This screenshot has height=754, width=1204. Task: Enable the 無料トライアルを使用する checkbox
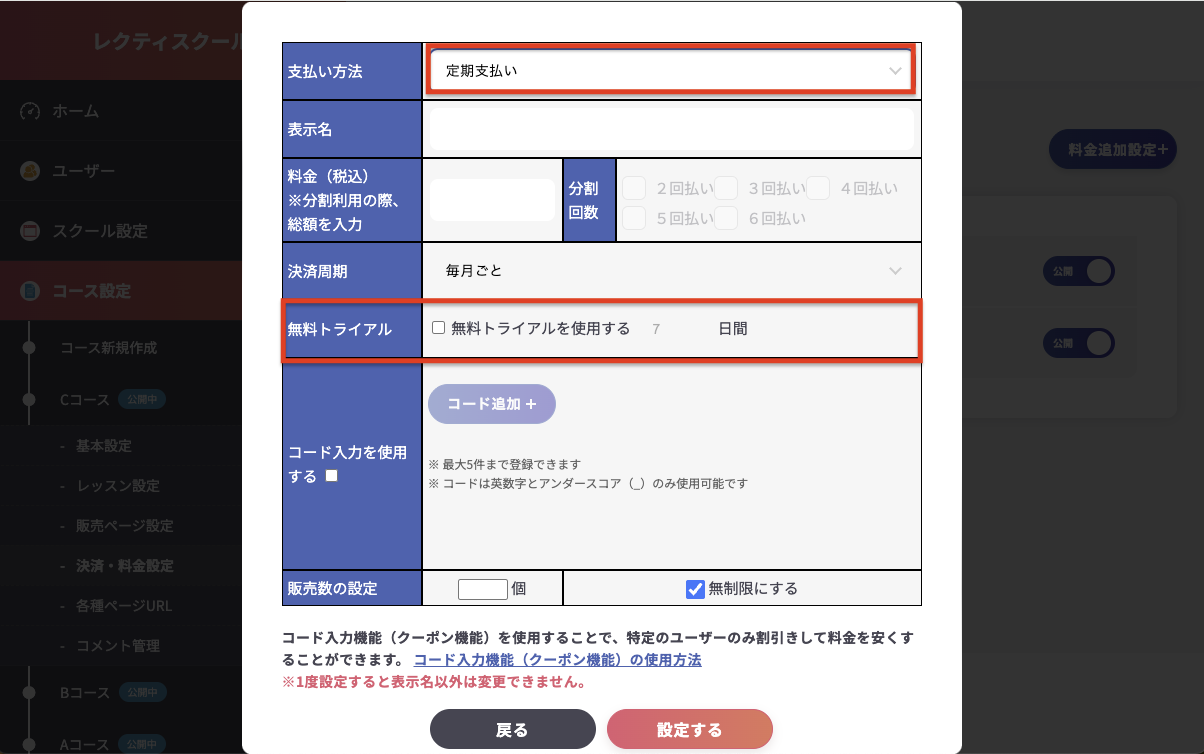tap(438, 328)
